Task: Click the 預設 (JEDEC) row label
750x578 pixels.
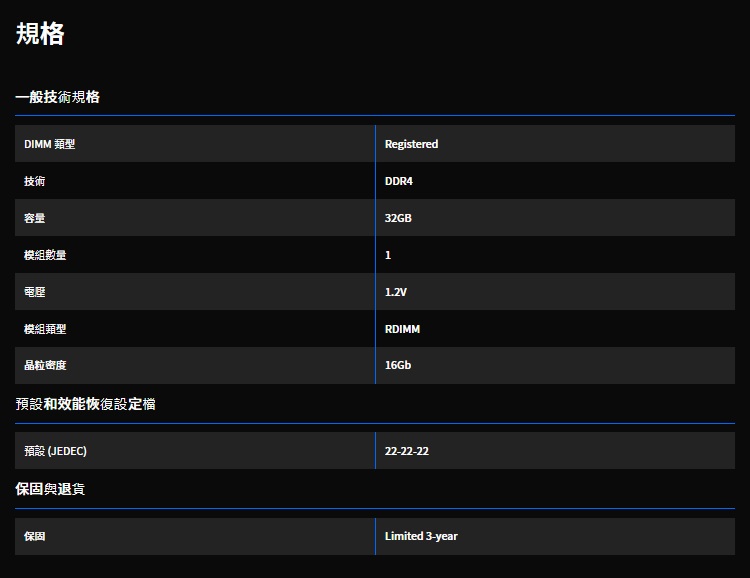Action: click(x=56, y=451)
